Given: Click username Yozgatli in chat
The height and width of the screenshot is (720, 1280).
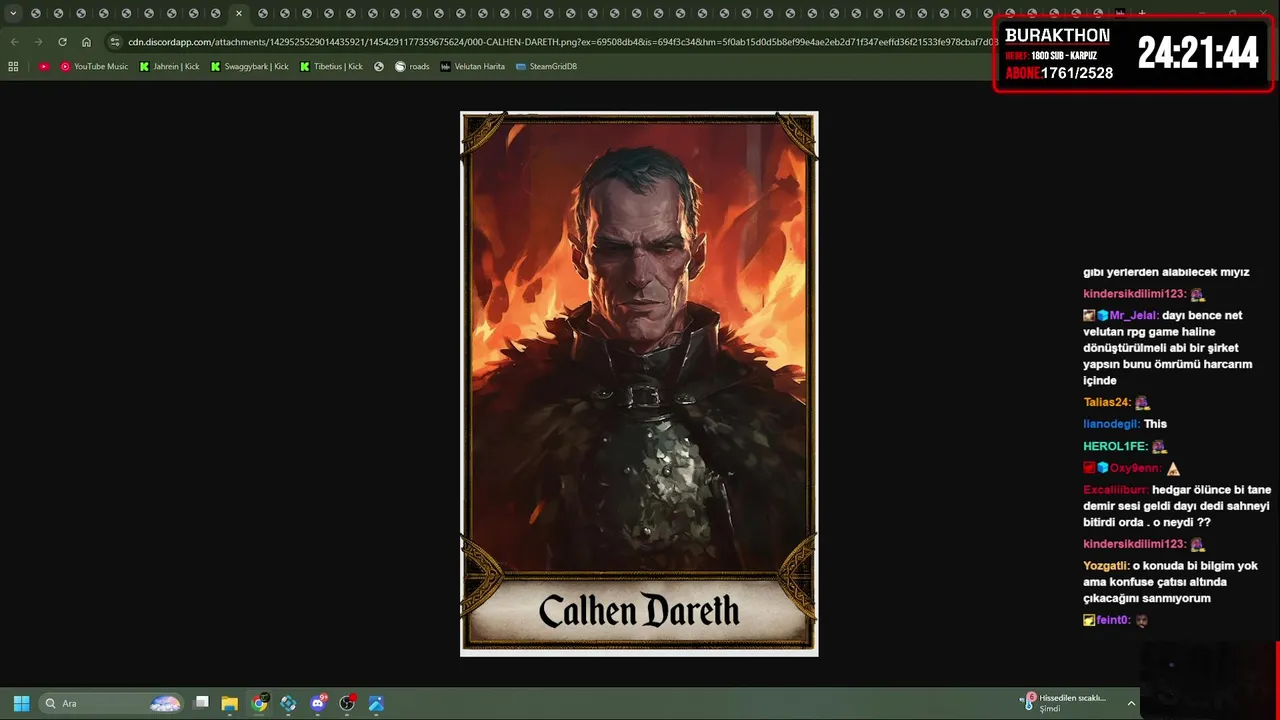Looking at the screenshot, I should tap(1106, 566).
